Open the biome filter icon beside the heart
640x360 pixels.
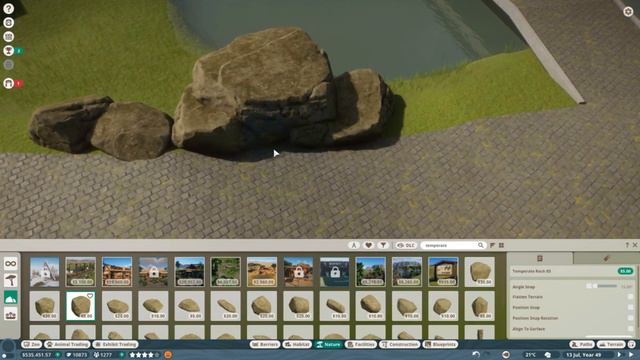354,245
